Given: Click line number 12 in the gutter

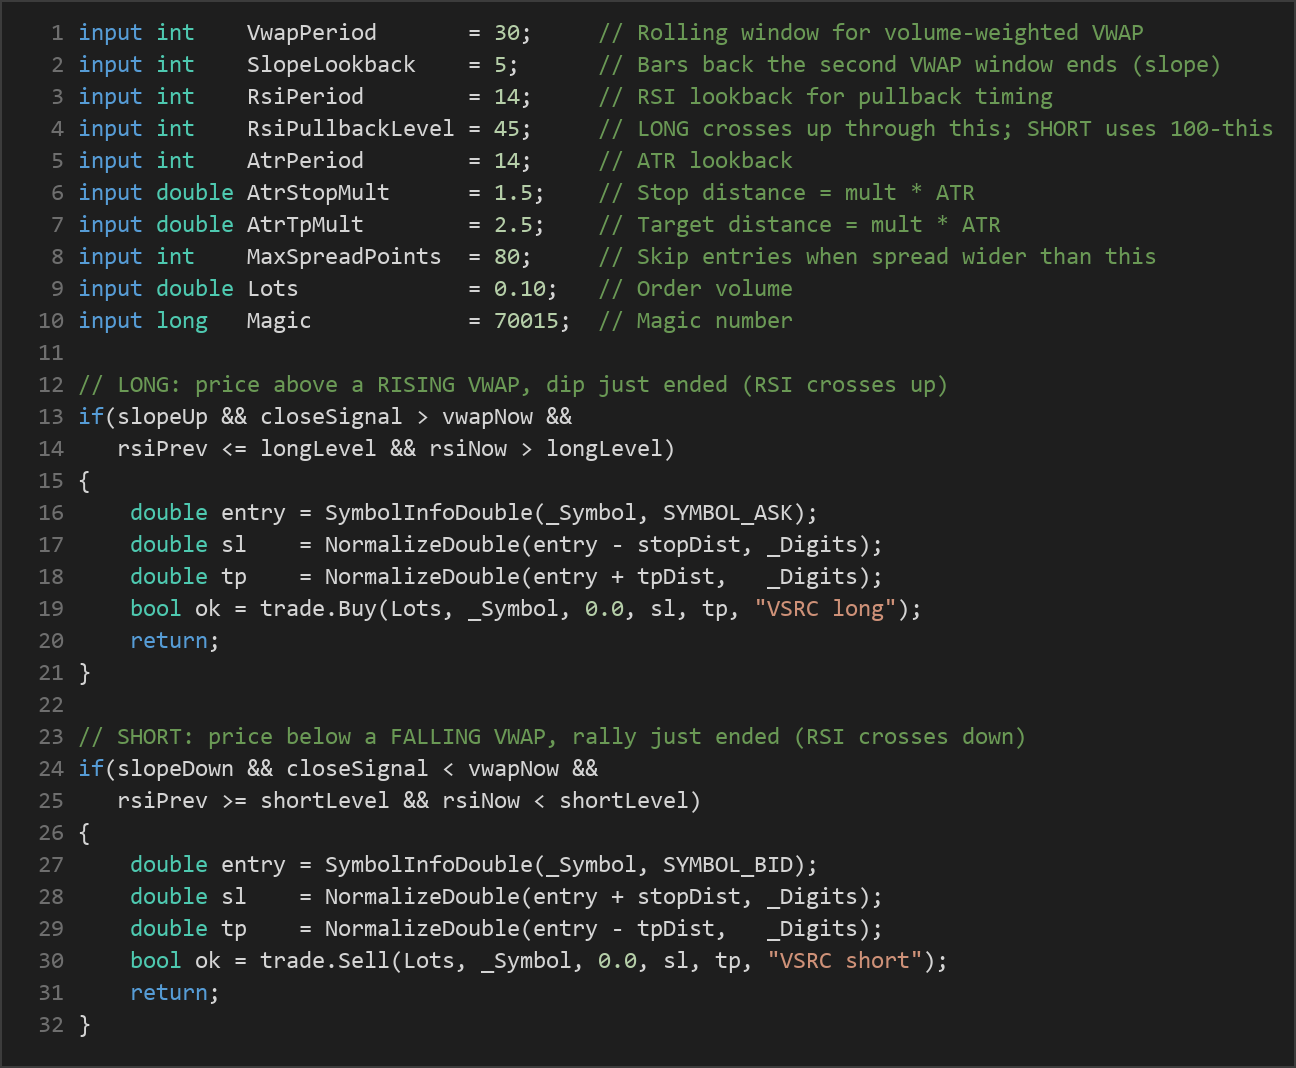Looking at the screenshot, I should point(51,385).
